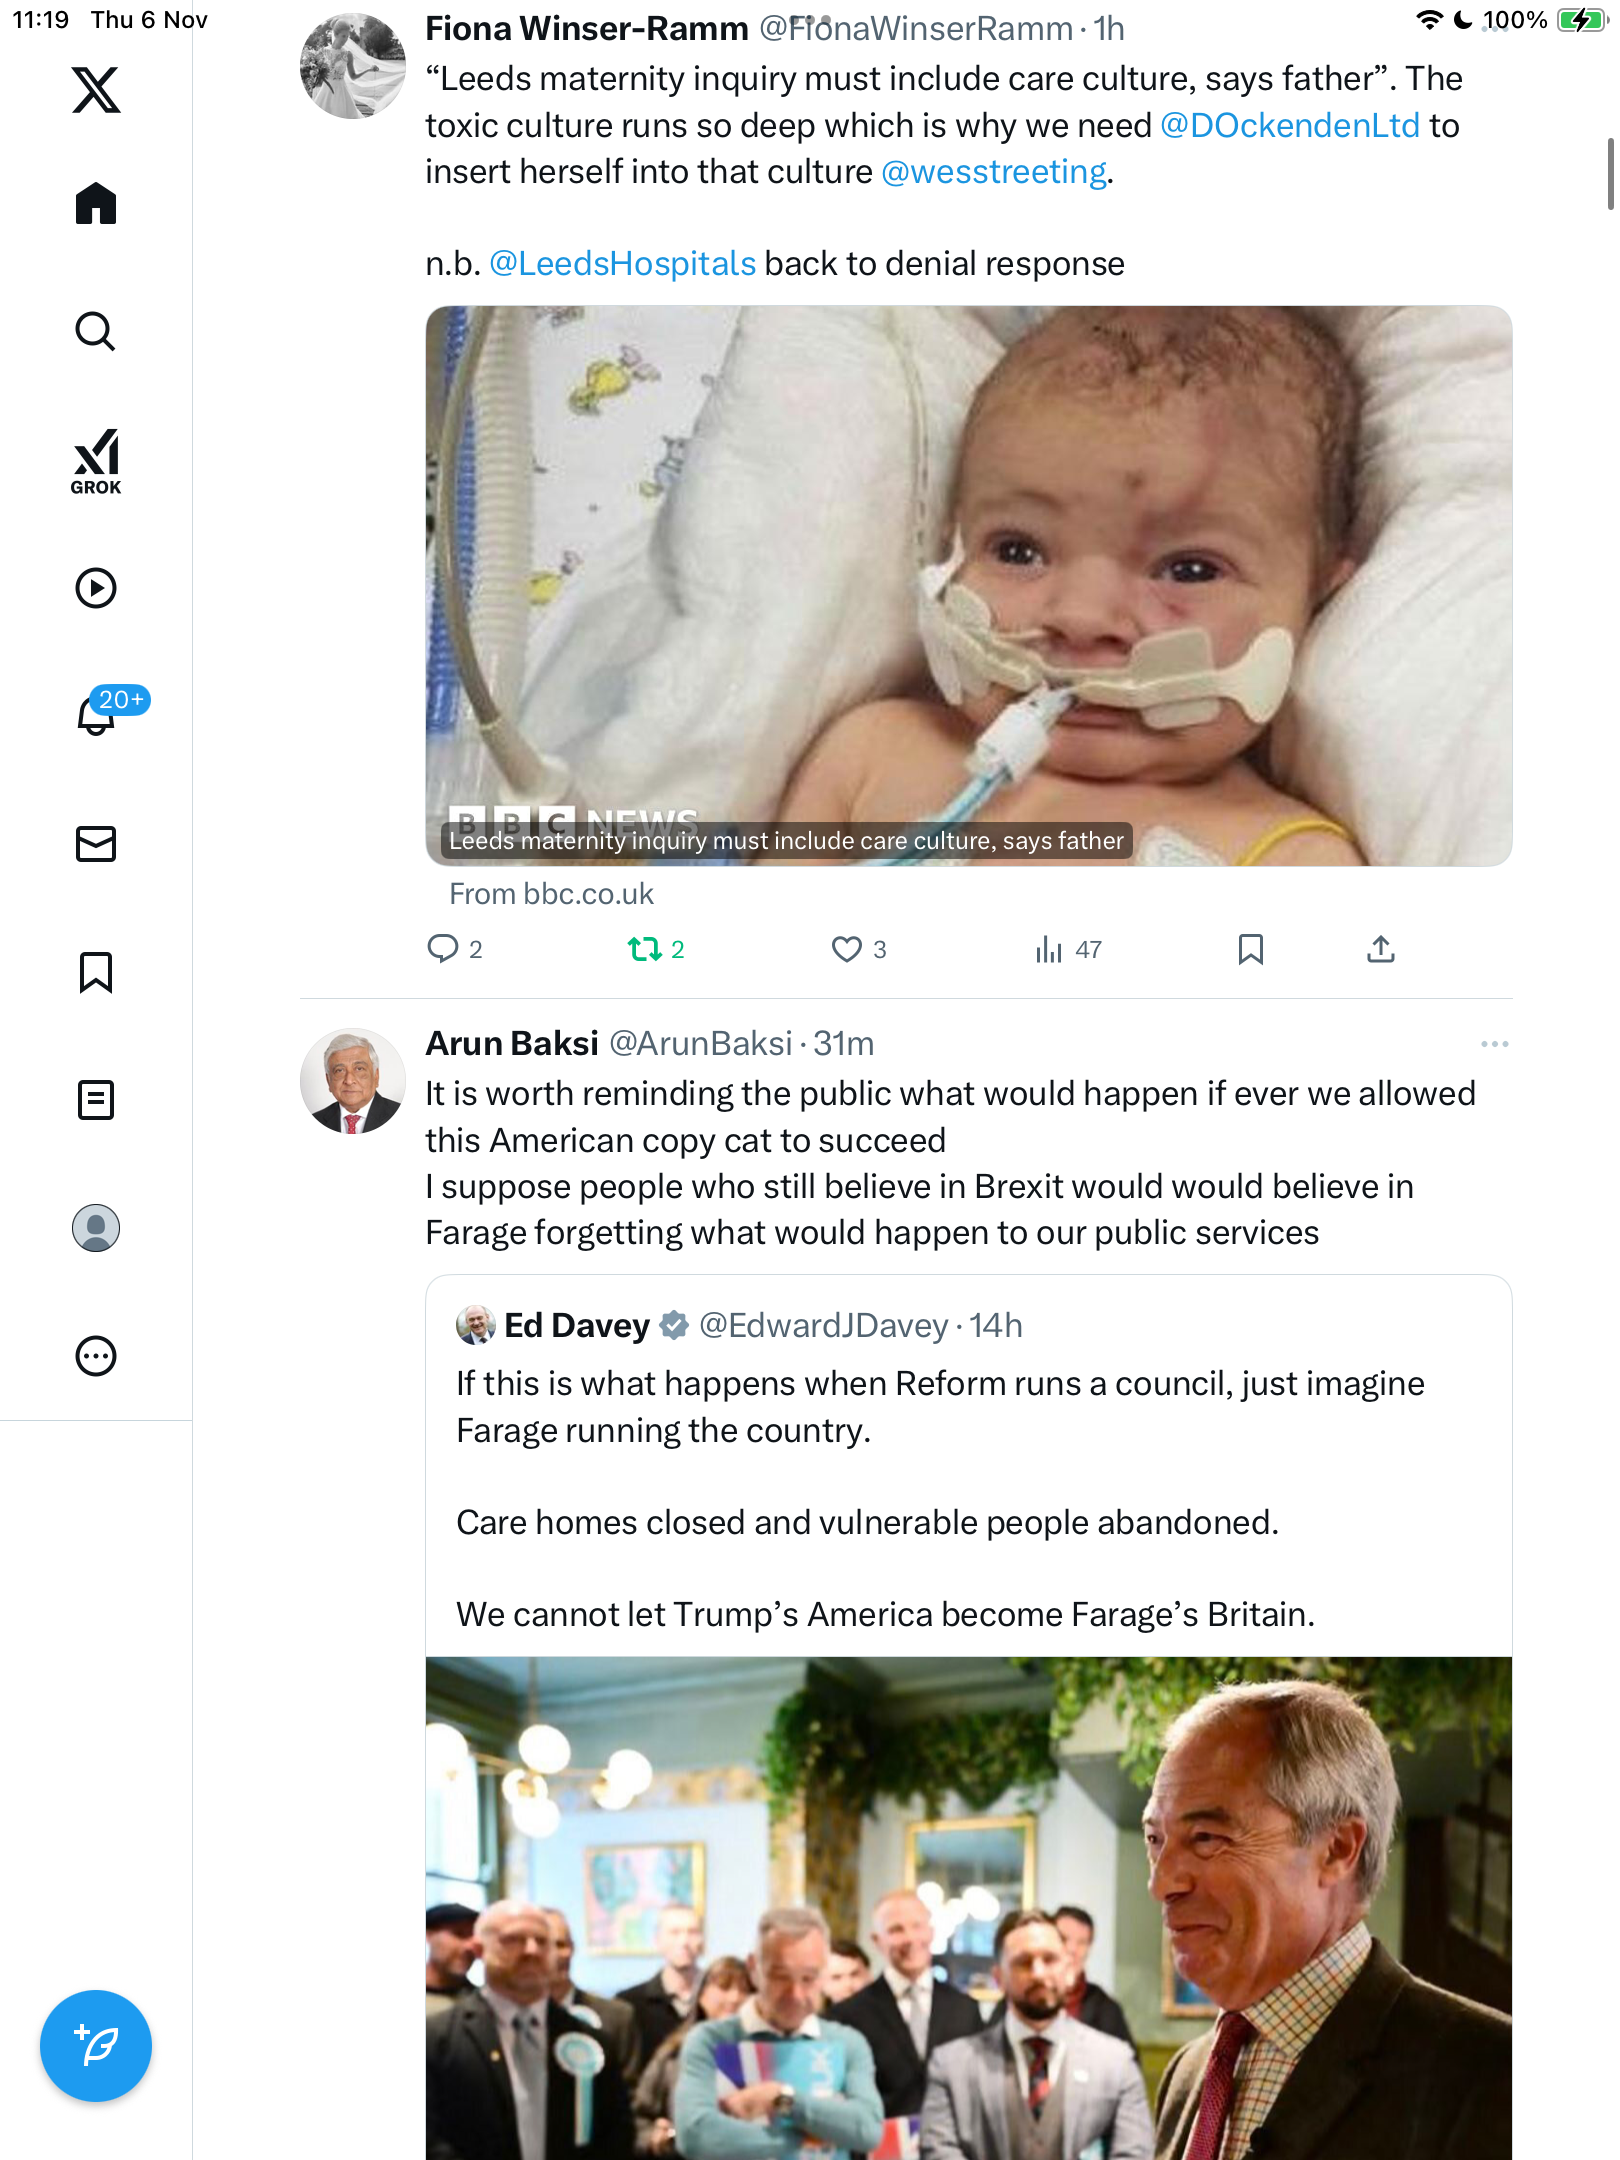Bookmark the Leeds maternity inquiry post
The height and width of the screenshot is (2160, 1620).
pos(1250,949)
